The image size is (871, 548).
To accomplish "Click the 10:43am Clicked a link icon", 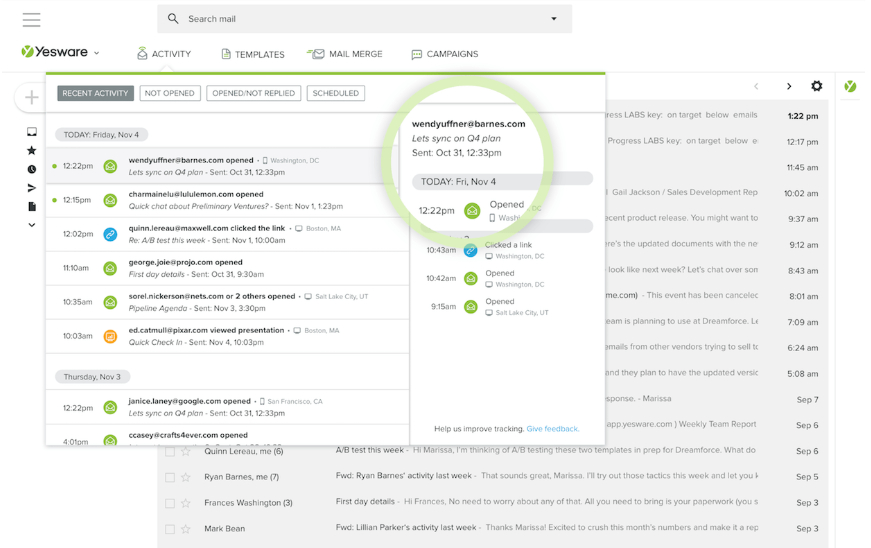I will tap(470, 250).
